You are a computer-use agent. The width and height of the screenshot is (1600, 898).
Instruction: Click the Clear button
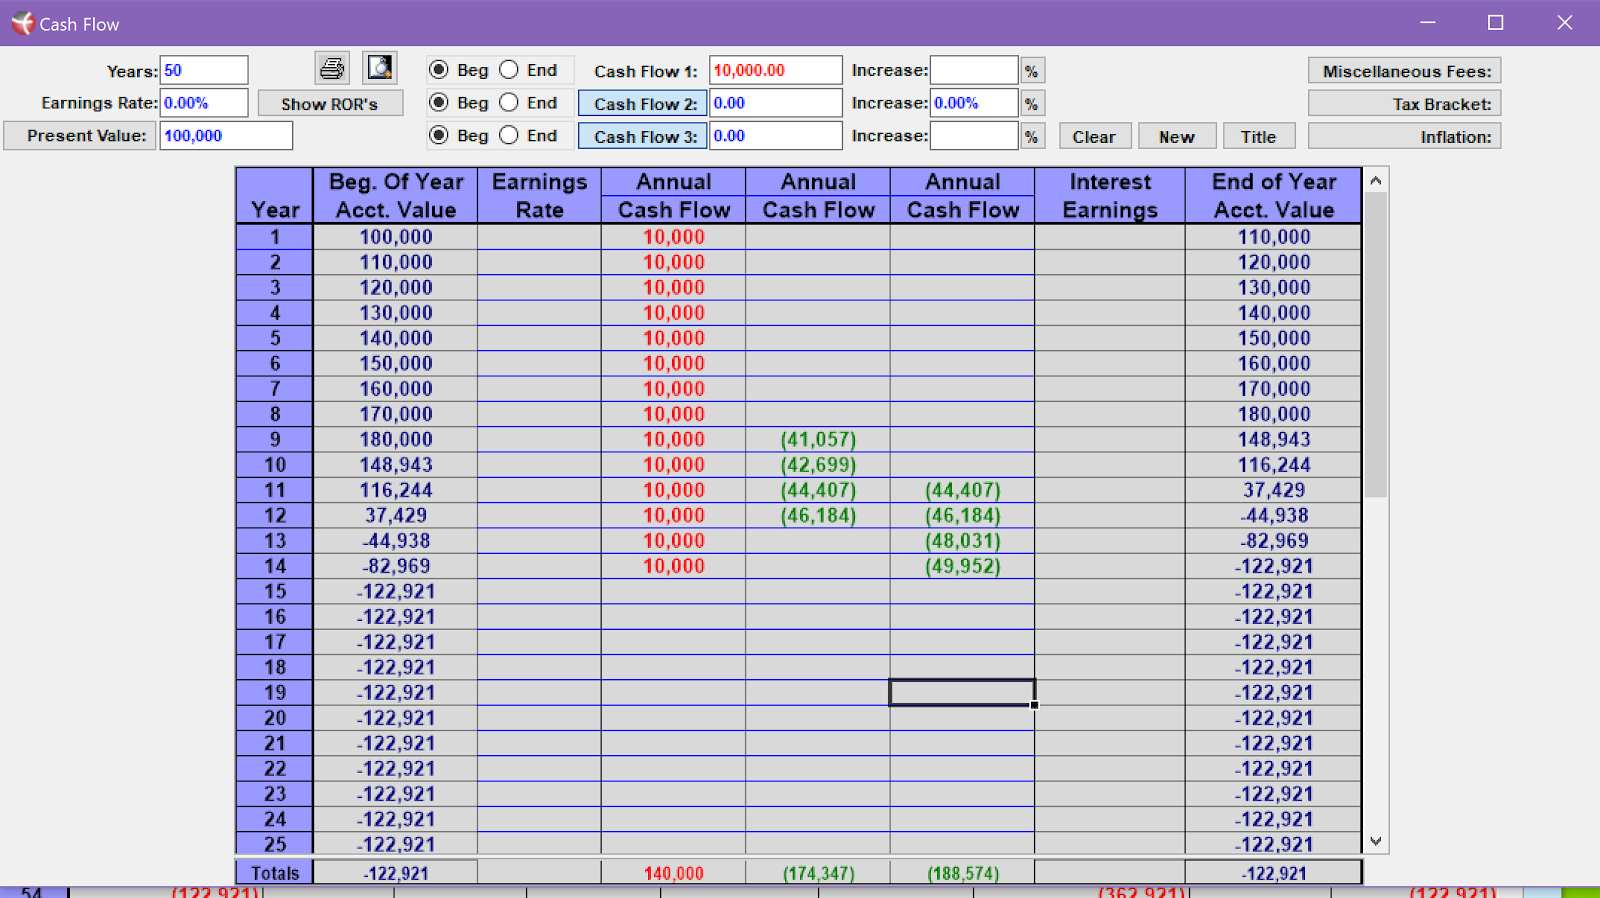(x=1095, y=137)
